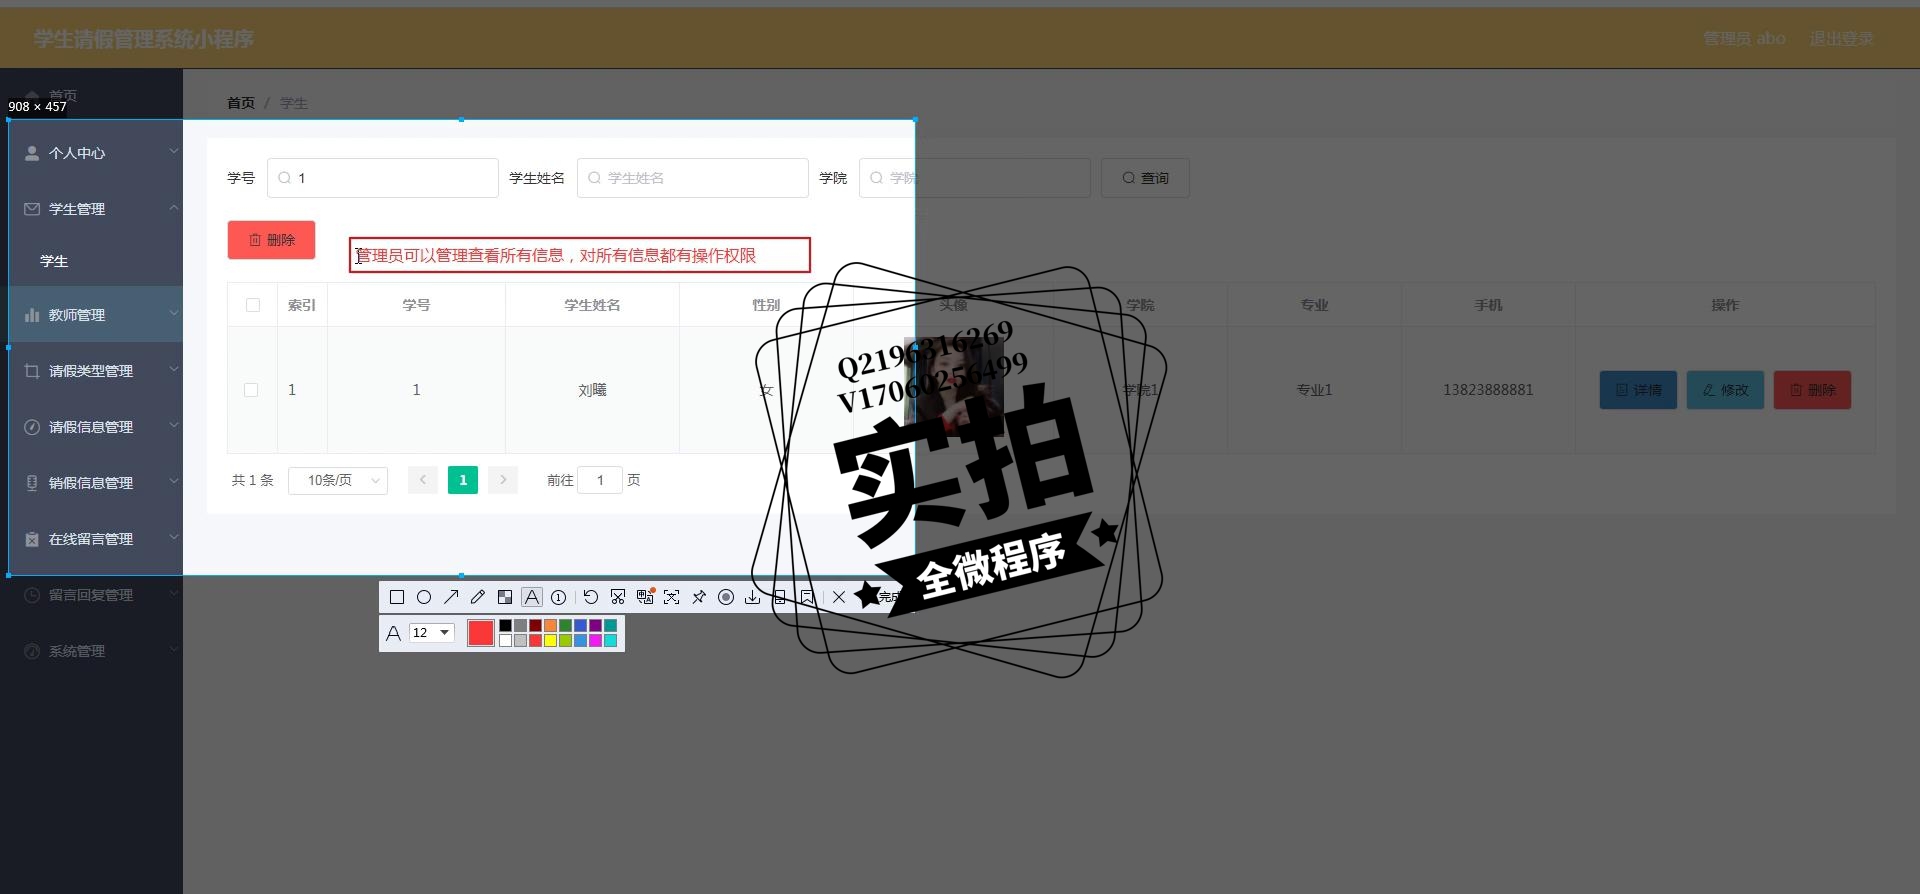Click the red 删除 batch delete button
The height and width of the screenshot is (894, 1920).
271,240
